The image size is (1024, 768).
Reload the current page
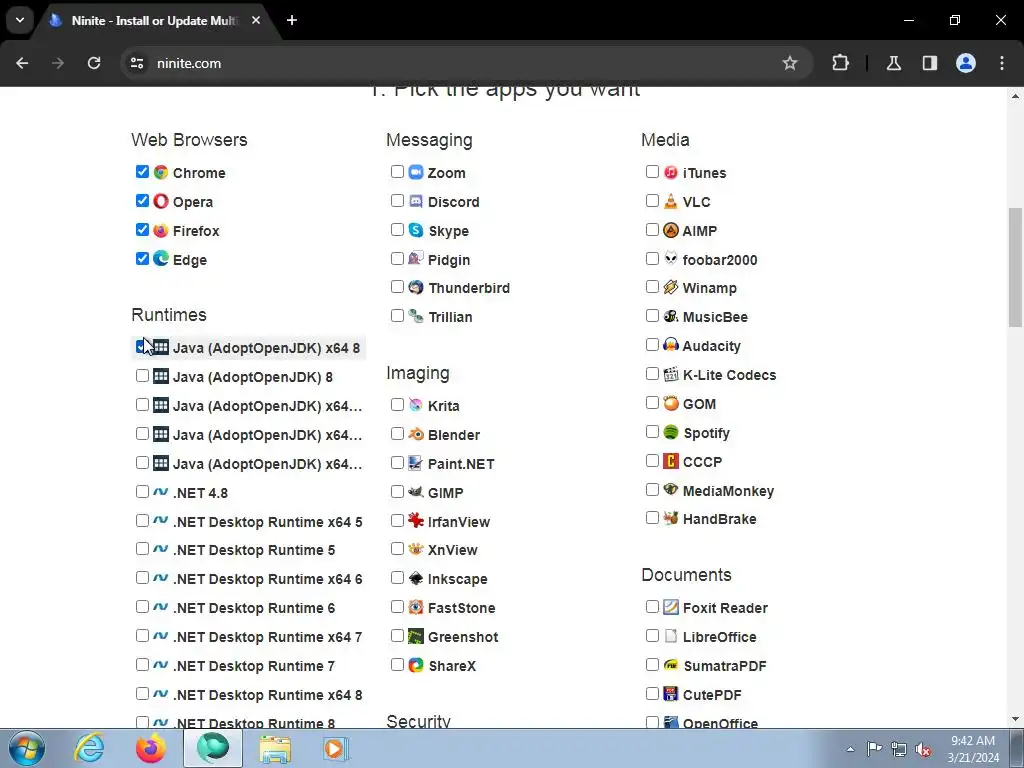[x=94, y=63]
